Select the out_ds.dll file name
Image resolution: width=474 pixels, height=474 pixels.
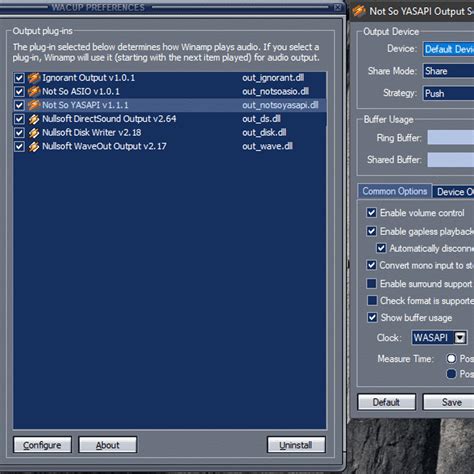click(261, 119)
